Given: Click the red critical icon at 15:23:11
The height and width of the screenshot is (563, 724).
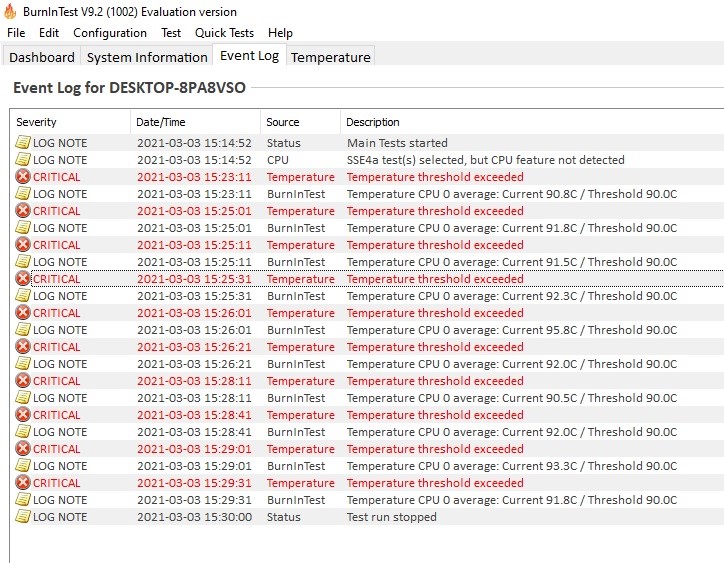Looking at the screenshot, I should click(23, 177).
